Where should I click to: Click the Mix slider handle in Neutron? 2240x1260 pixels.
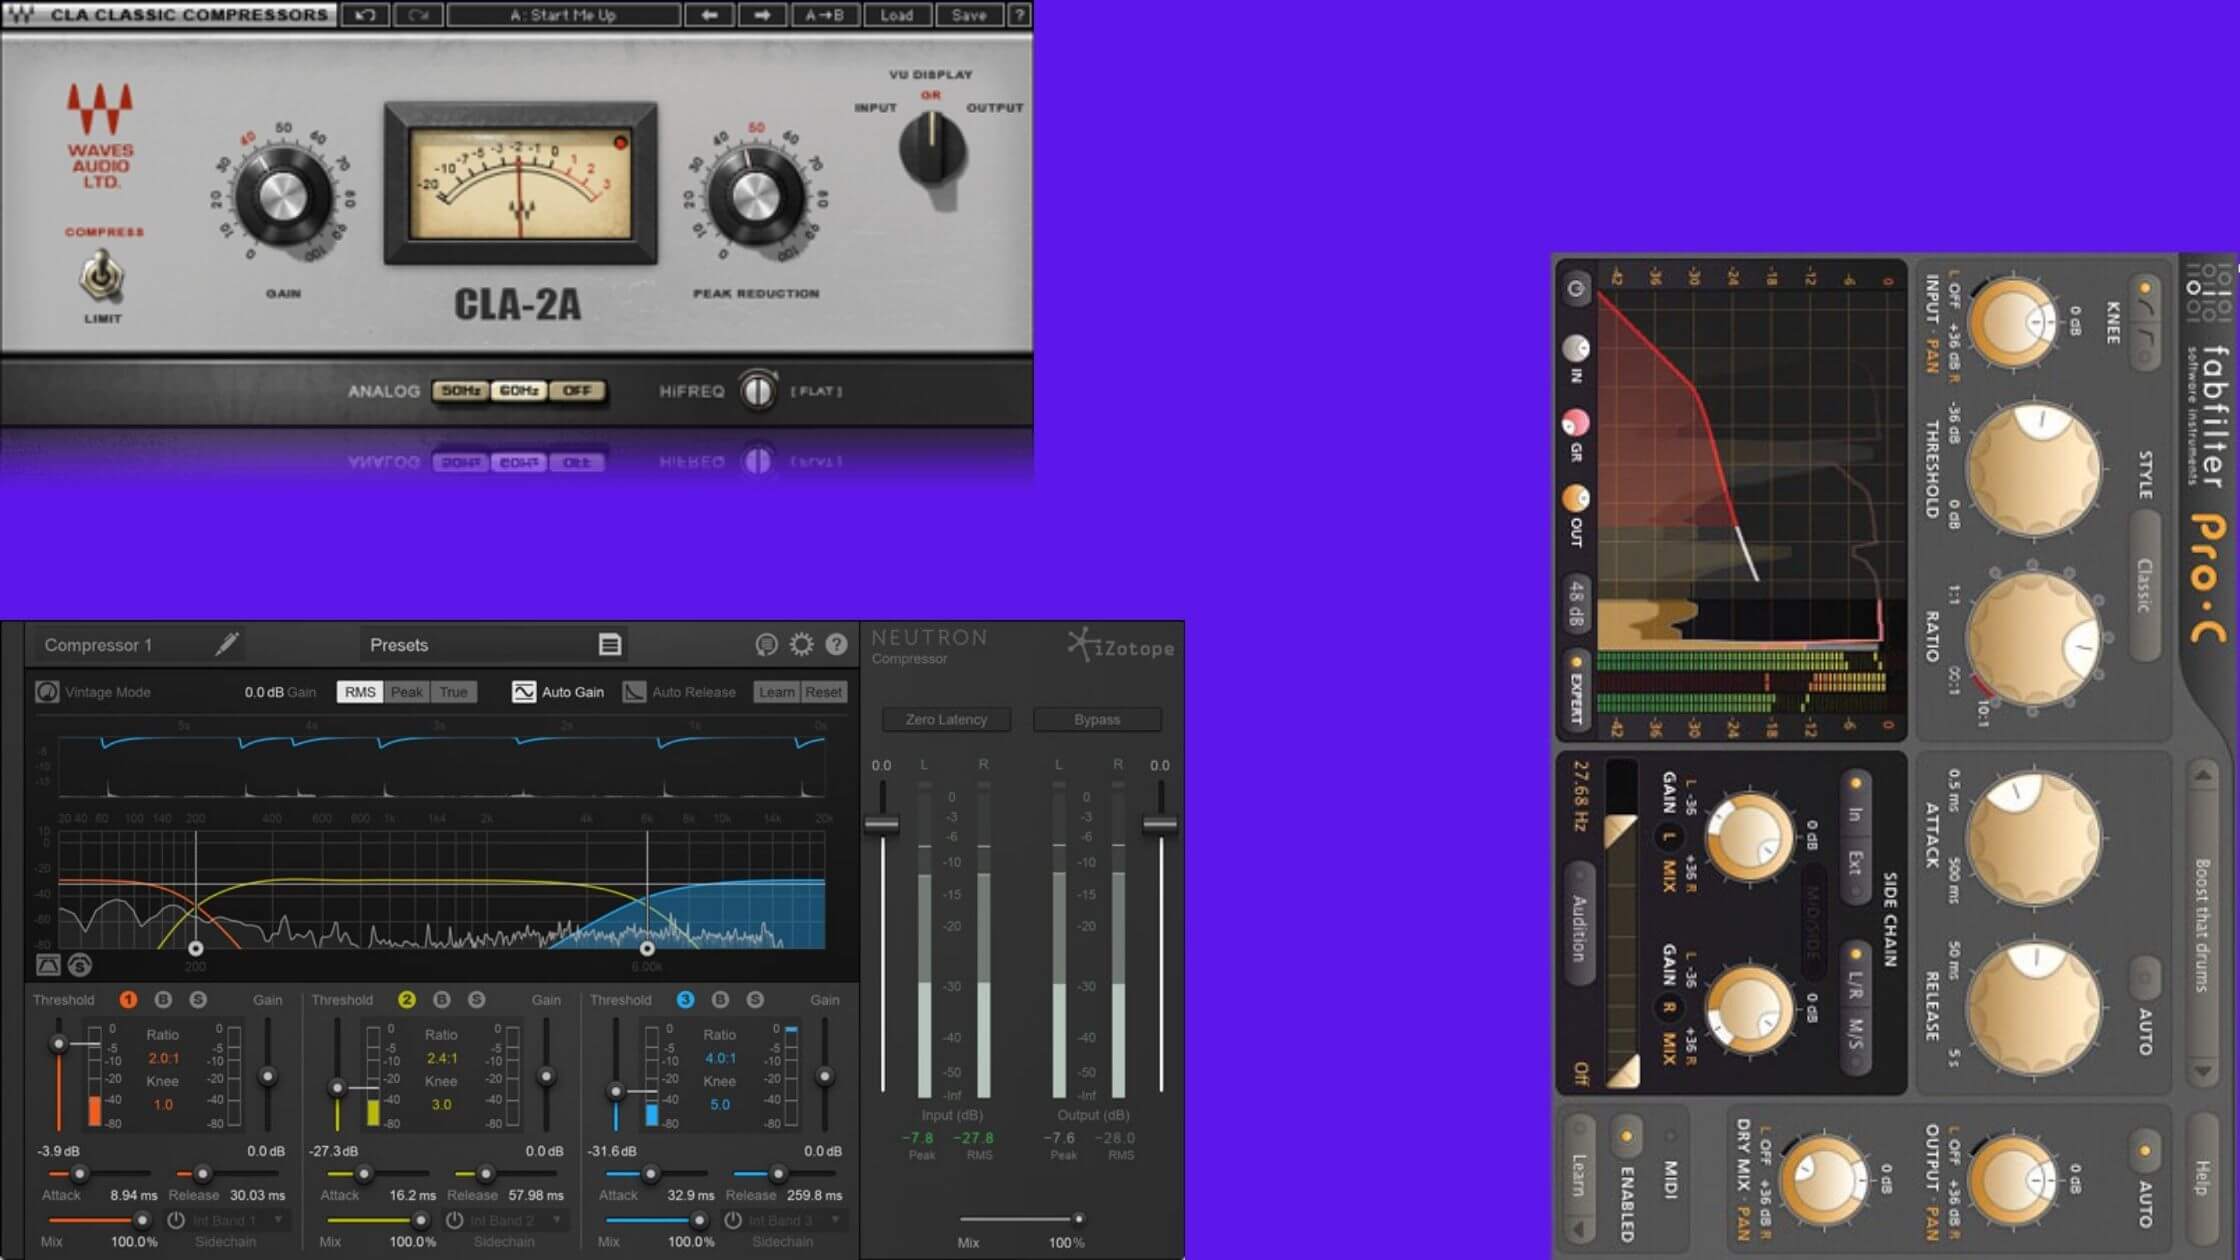[x=1079, y=1219]
